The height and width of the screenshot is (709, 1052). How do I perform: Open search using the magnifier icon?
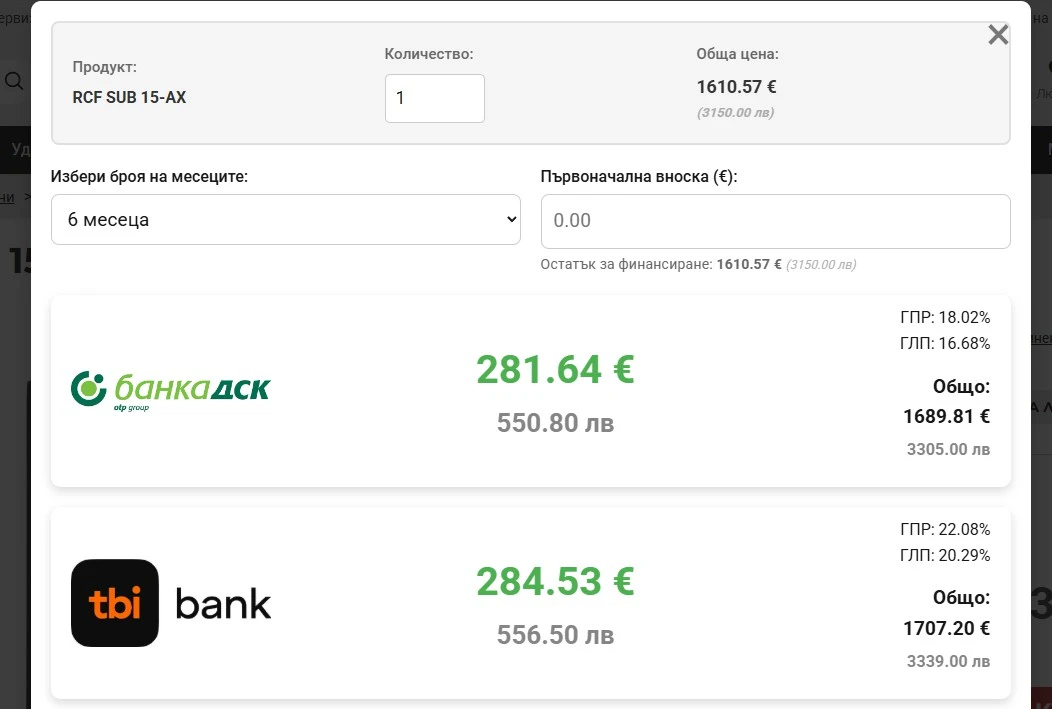click(x=14, y=81)
